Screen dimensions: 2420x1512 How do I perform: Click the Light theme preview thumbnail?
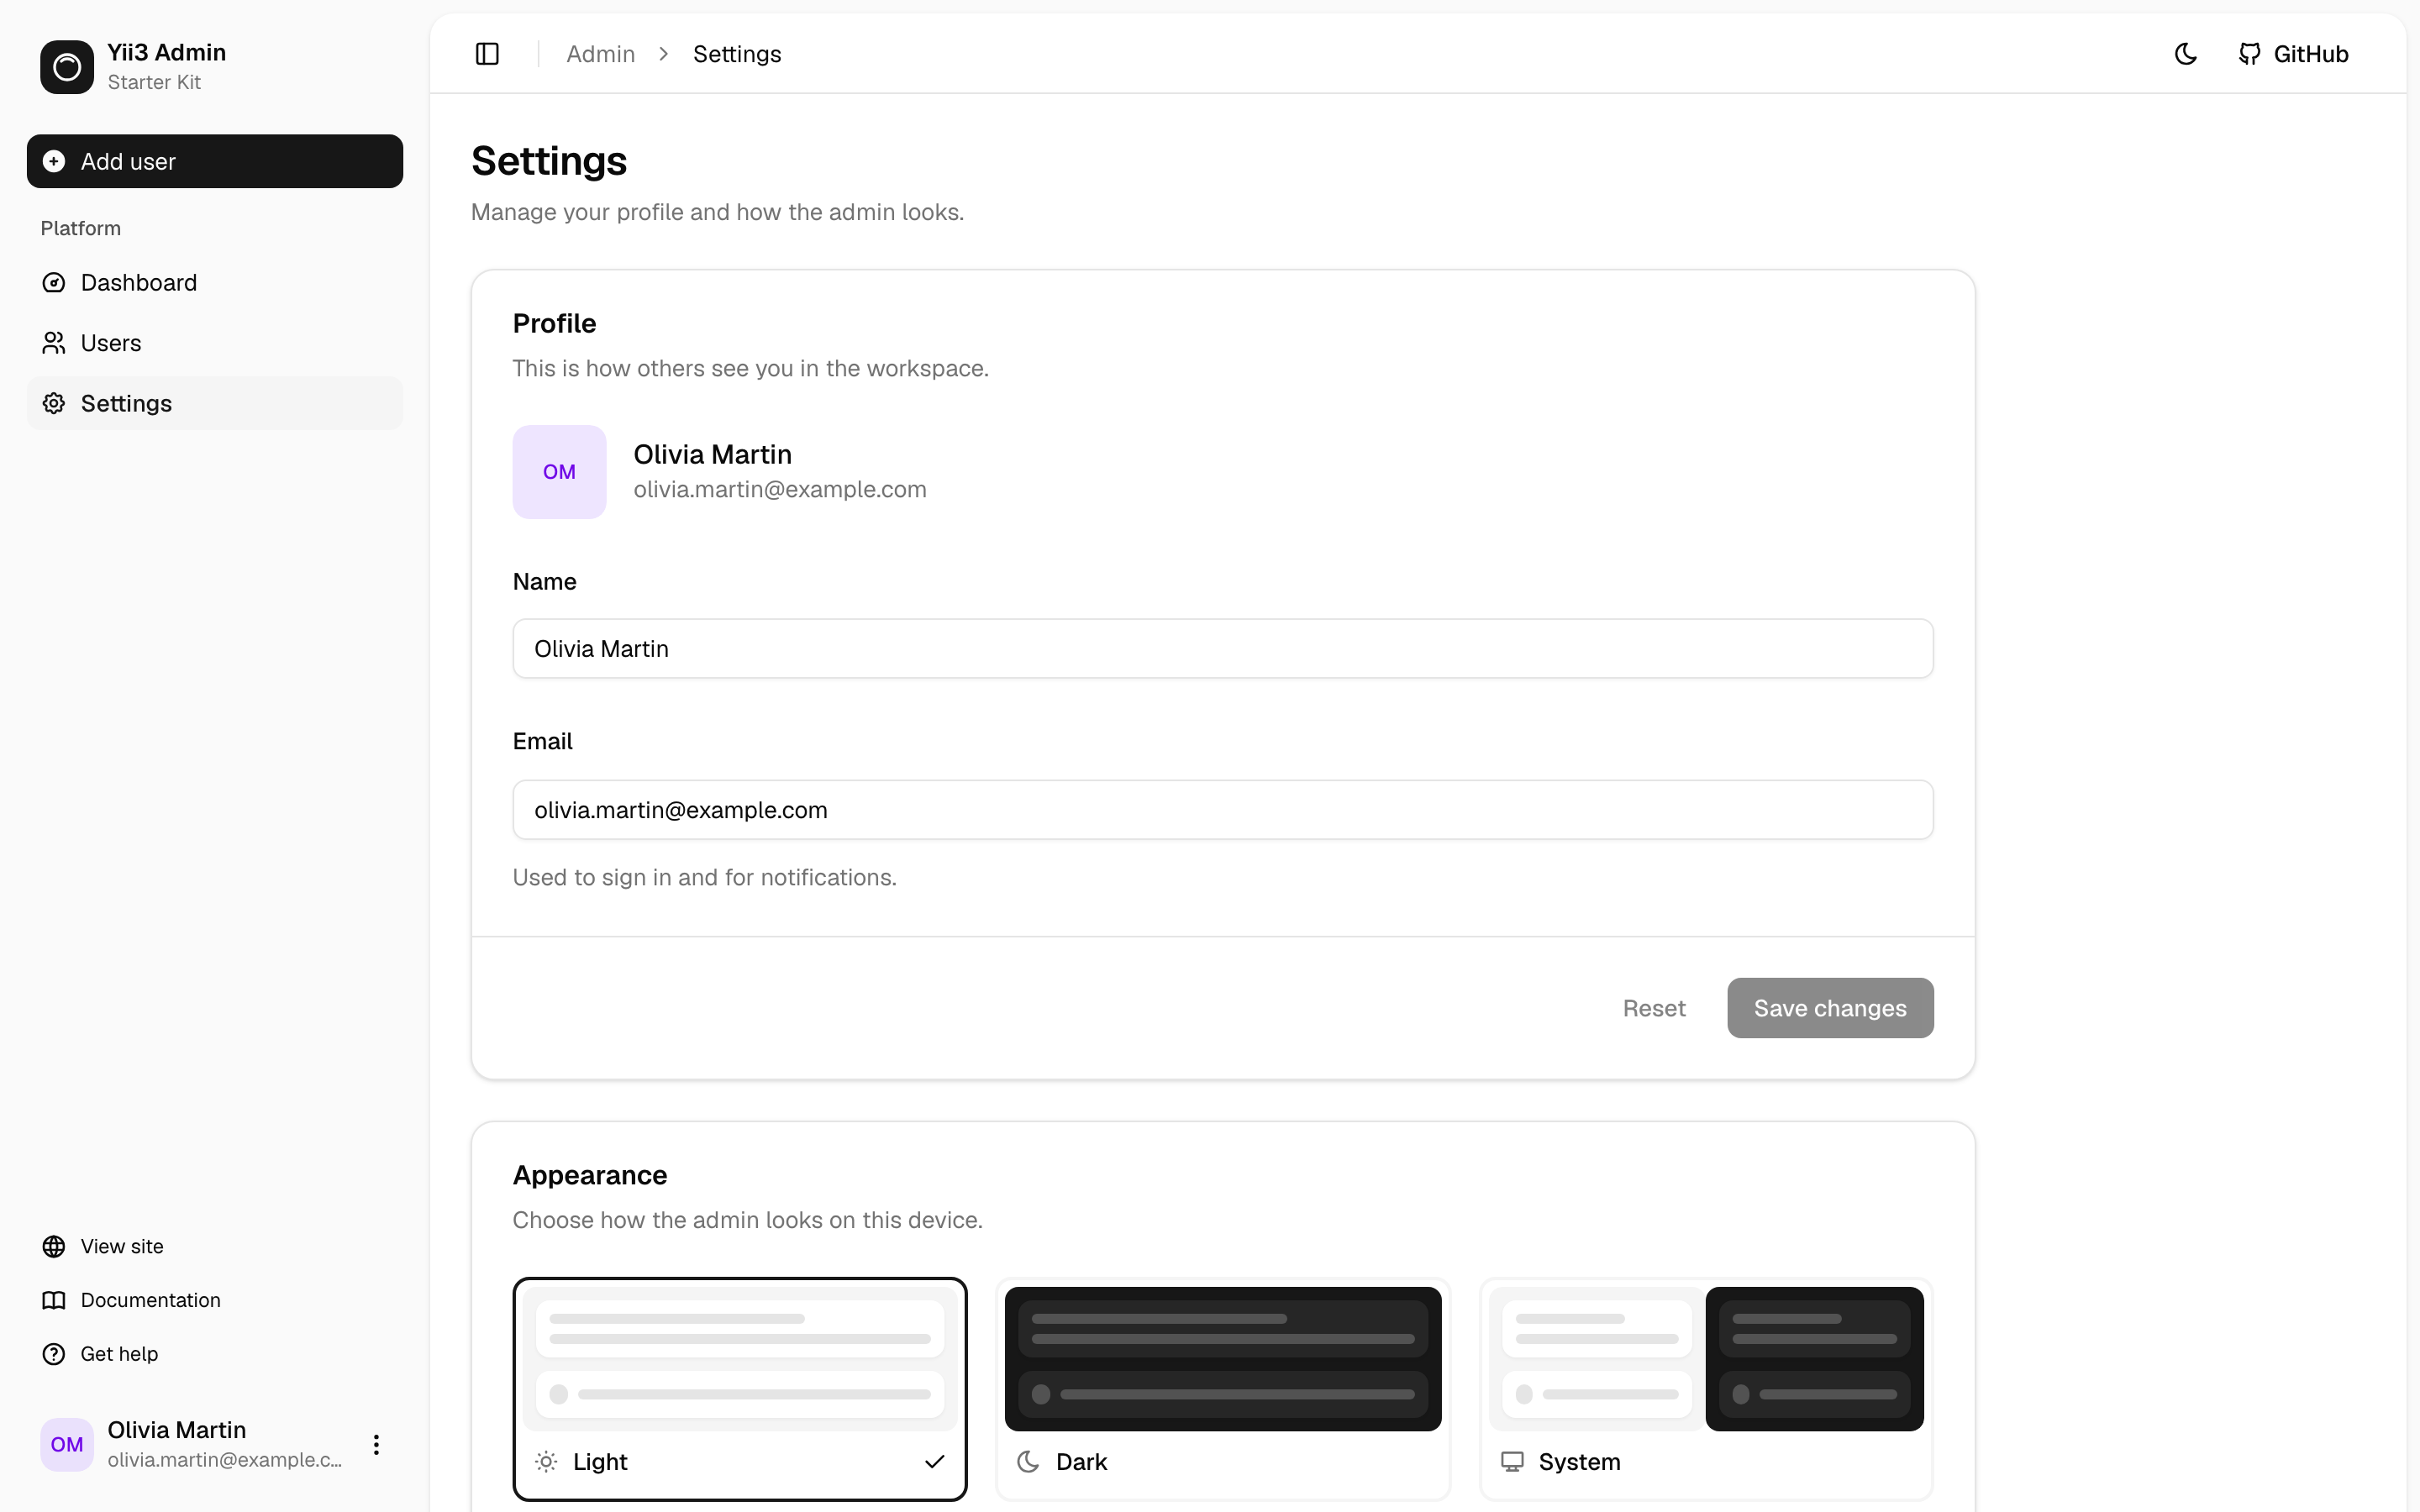pos(740,1359)
